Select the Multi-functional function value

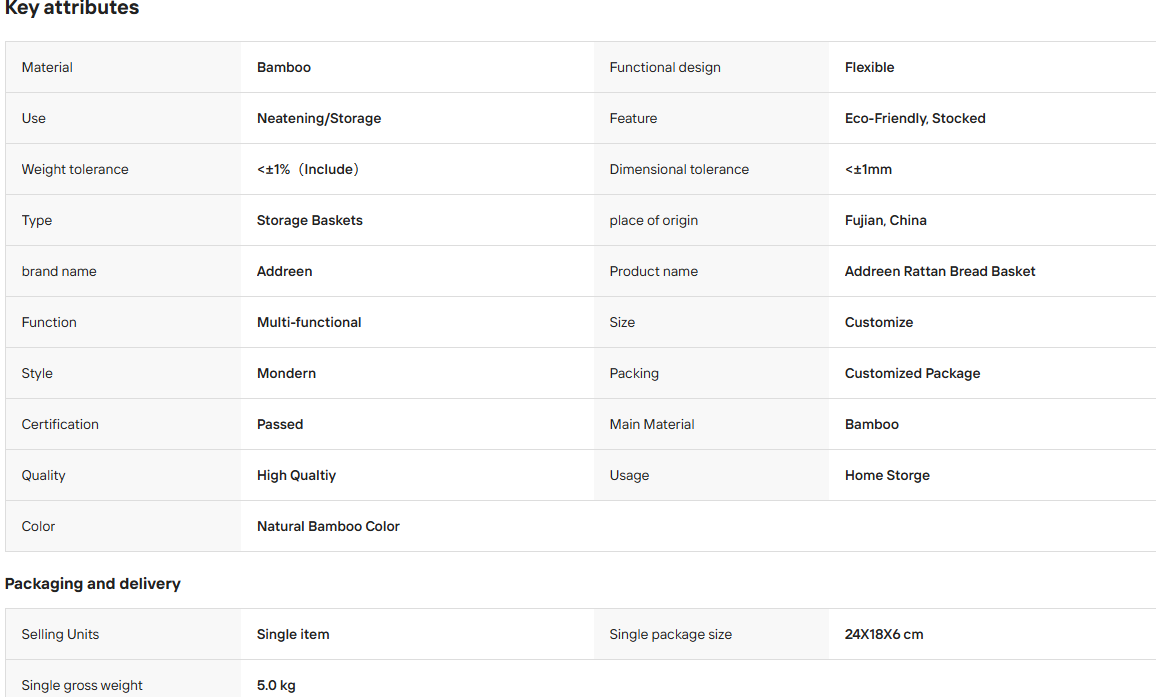(x=309, y=322)
